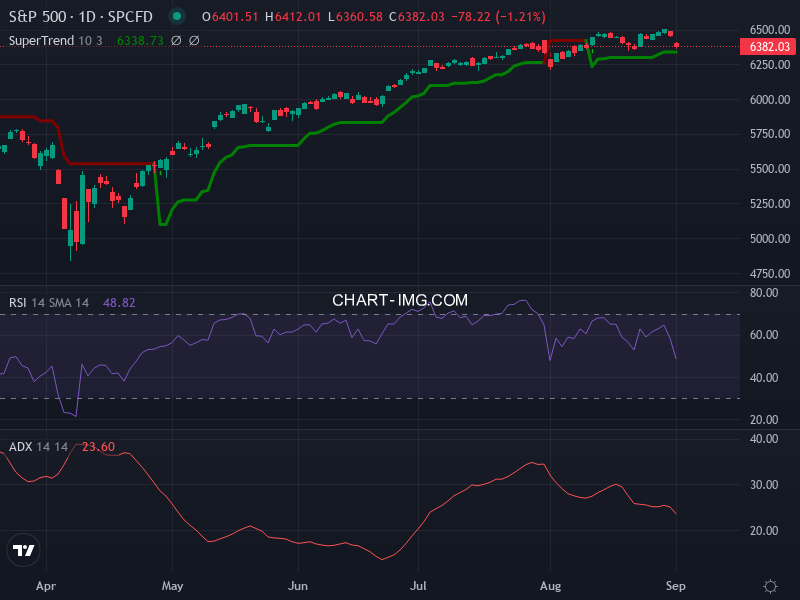Viewport: 800px width, 600px height.
Task: Click the close price C6382.03
Action: 417,17
